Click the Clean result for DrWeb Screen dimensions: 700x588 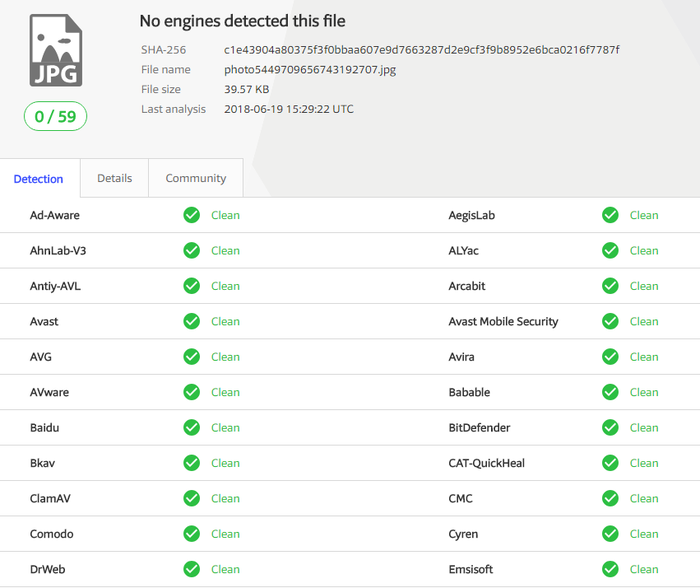(x=225, y=569)
